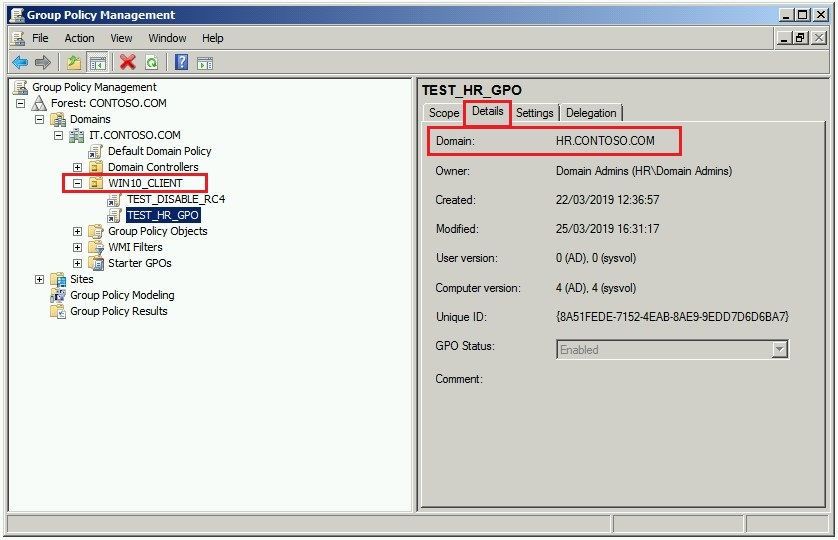Click the TEST_HR_GPO link icon in tree
The width and height of the screenshot is (838, 540).
114,215
